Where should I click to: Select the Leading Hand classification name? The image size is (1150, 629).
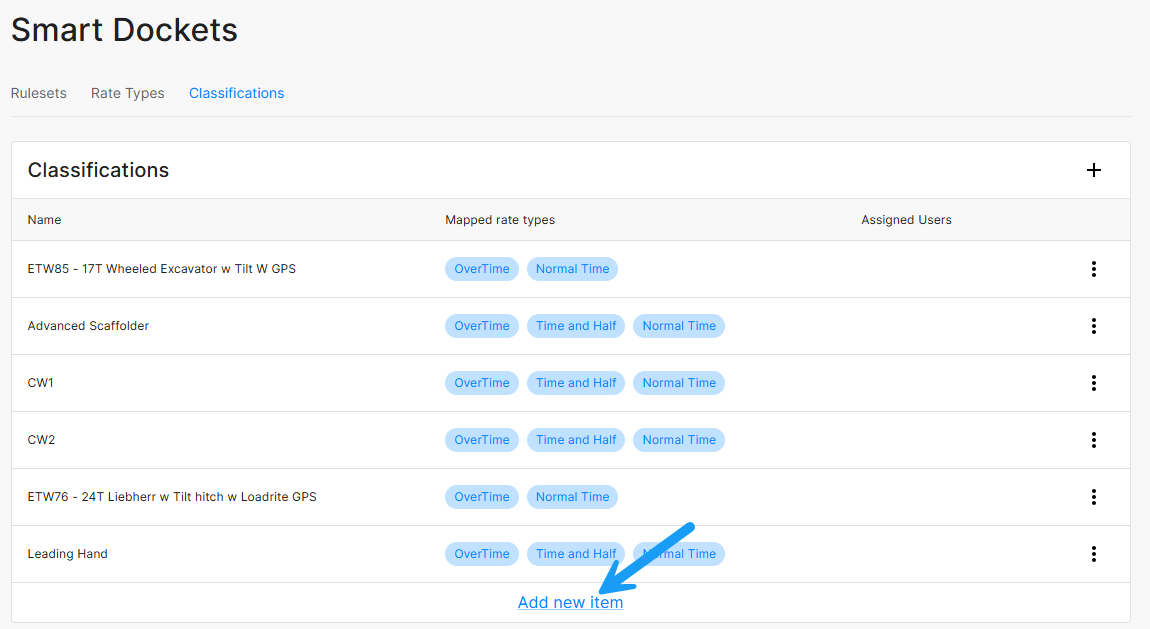[68, 554]
